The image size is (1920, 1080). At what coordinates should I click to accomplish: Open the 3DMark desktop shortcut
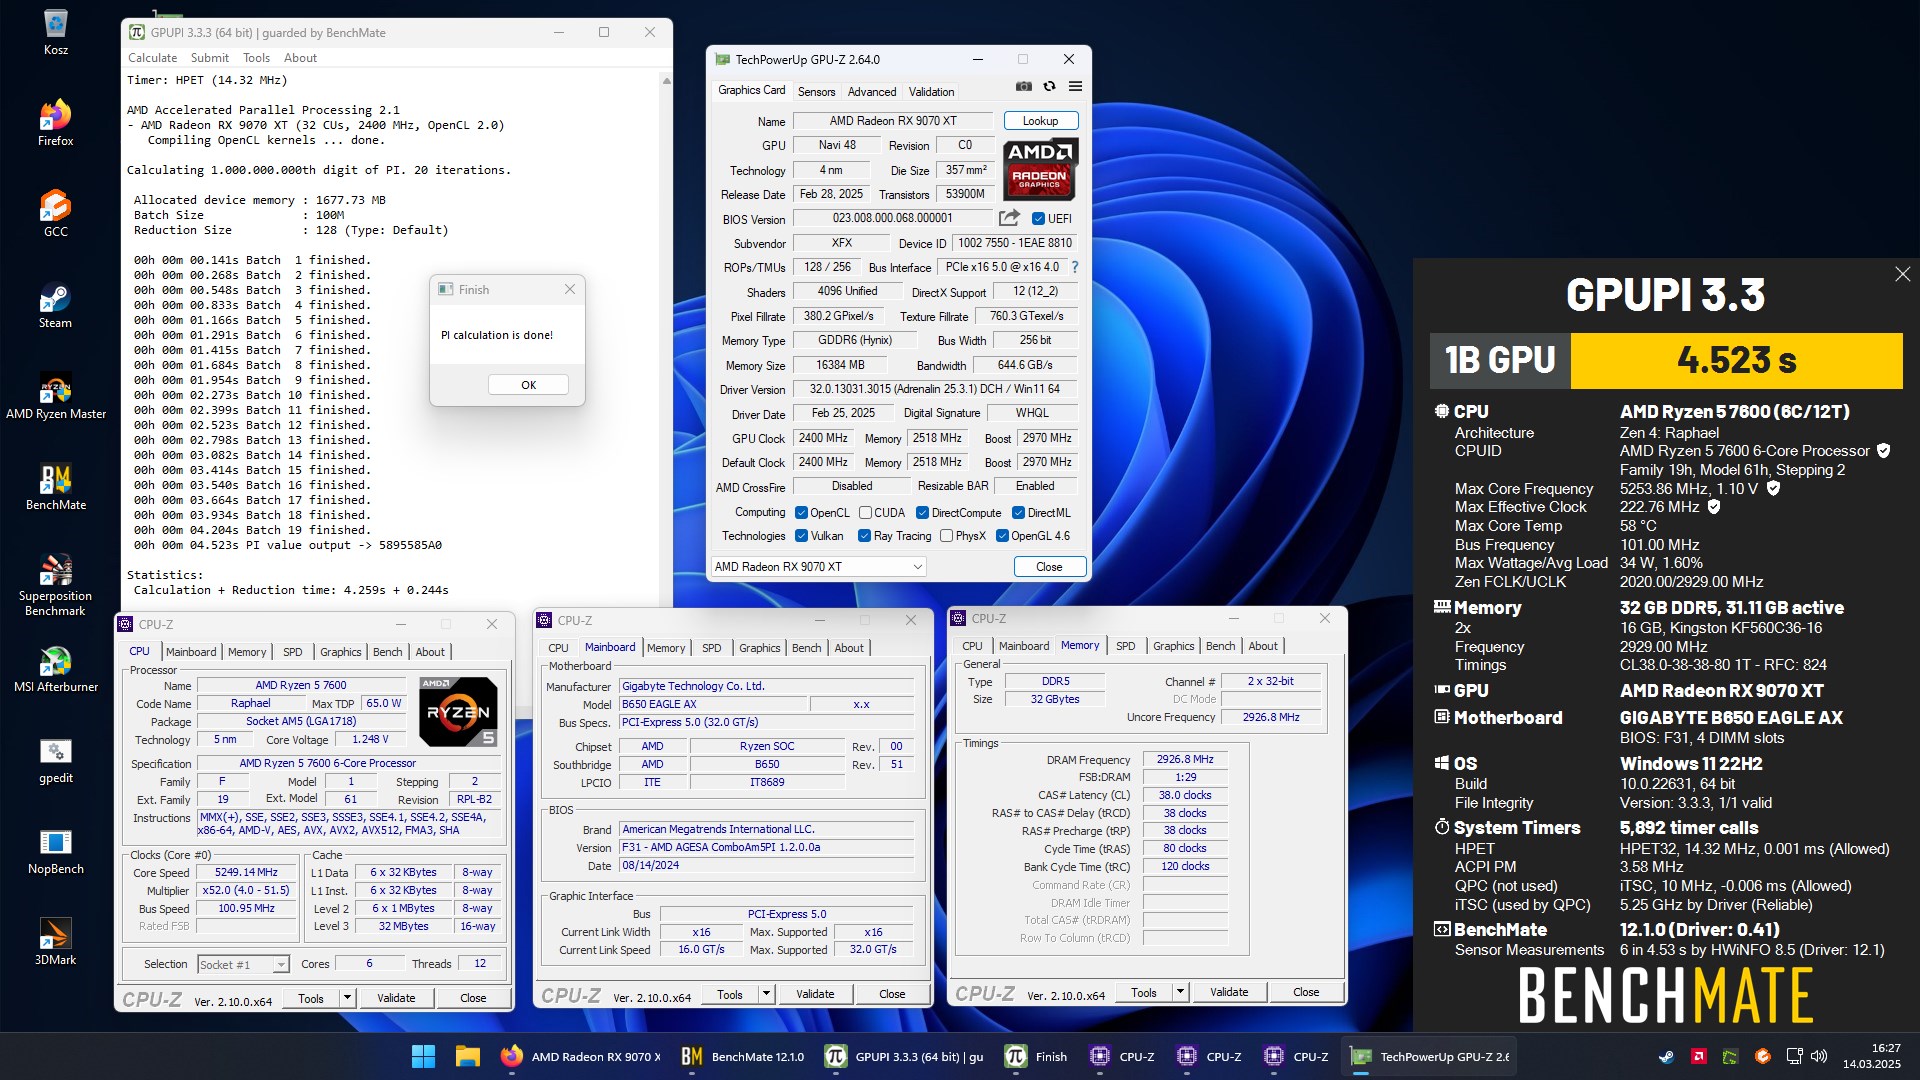(55, 942)
